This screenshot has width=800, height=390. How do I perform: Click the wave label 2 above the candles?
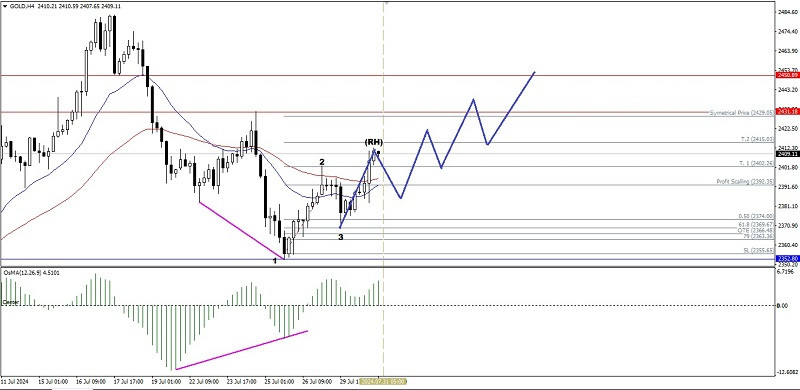tap(322, 162)
